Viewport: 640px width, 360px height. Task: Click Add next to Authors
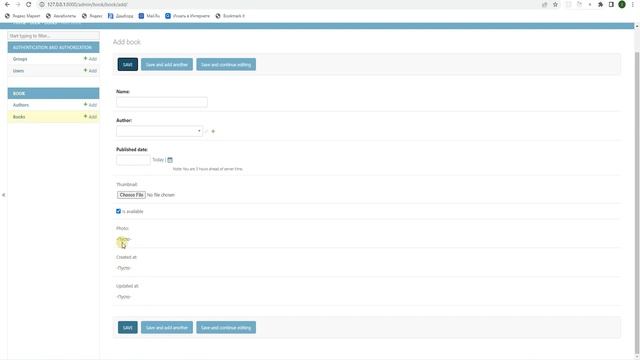pyautogui.click(x=91, y=105)
